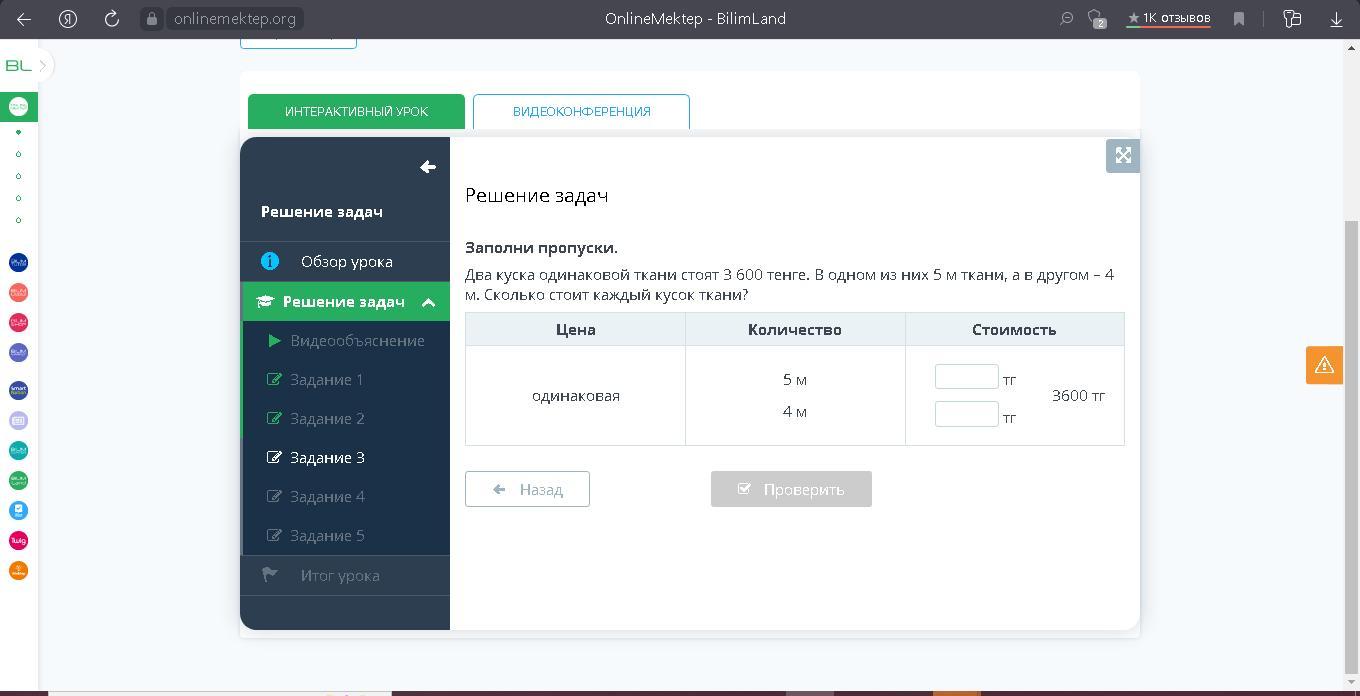Open the protection shield icon with badge 2
This screenshot has height=696, width=1360.
[x=1097, y=18]
